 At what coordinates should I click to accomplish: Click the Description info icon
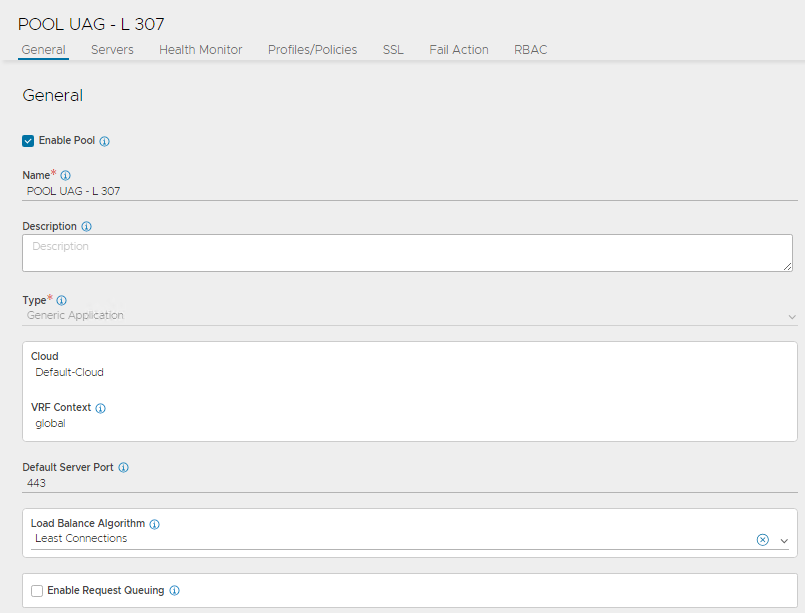pyautogui.click(x=86, y=226)
